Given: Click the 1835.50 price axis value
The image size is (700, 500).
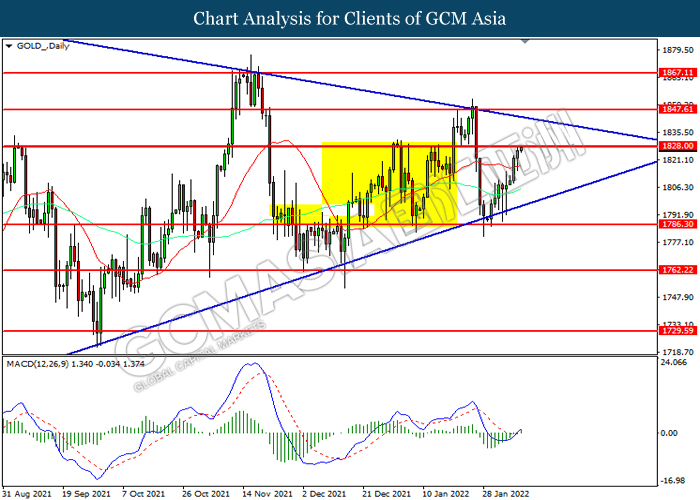Looking at the screenshot, I should [x=678, y=133].
